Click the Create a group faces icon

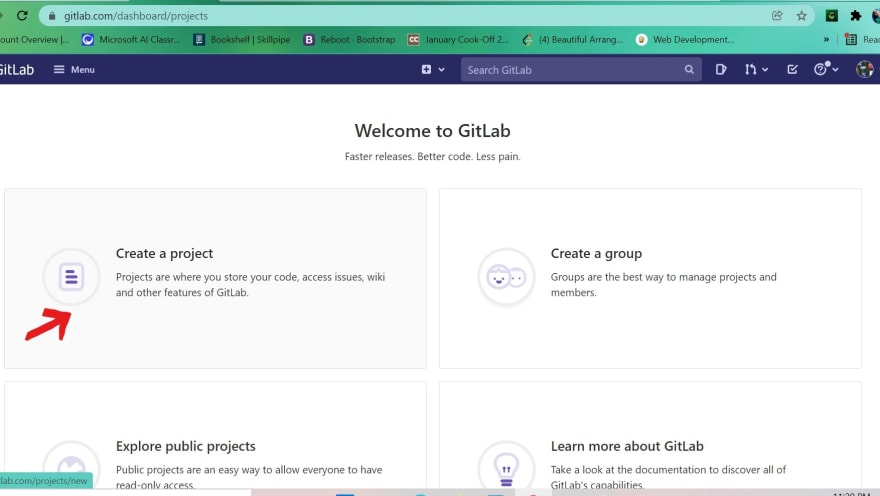(506, 277)
